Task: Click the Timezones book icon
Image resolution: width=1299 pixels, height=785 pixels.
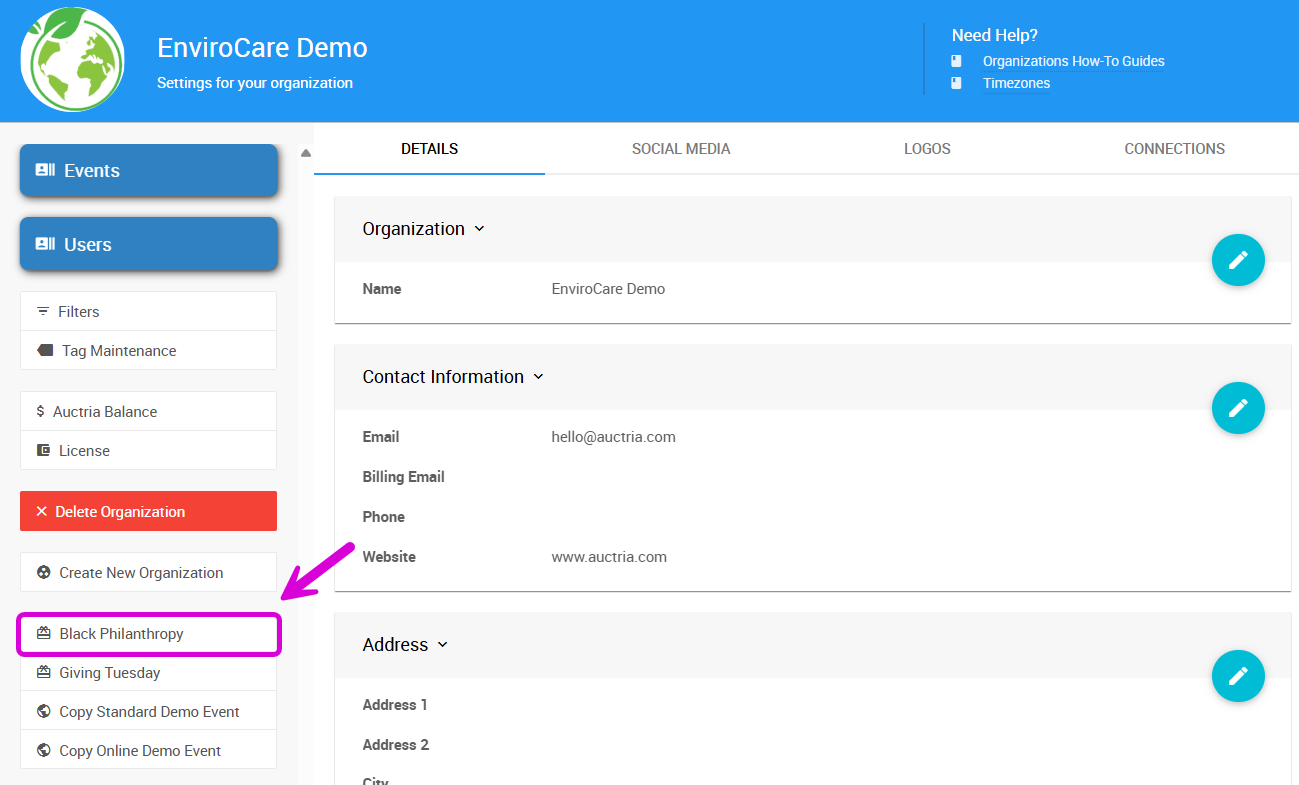Action: pyautogui.click(x=957, y=83)
